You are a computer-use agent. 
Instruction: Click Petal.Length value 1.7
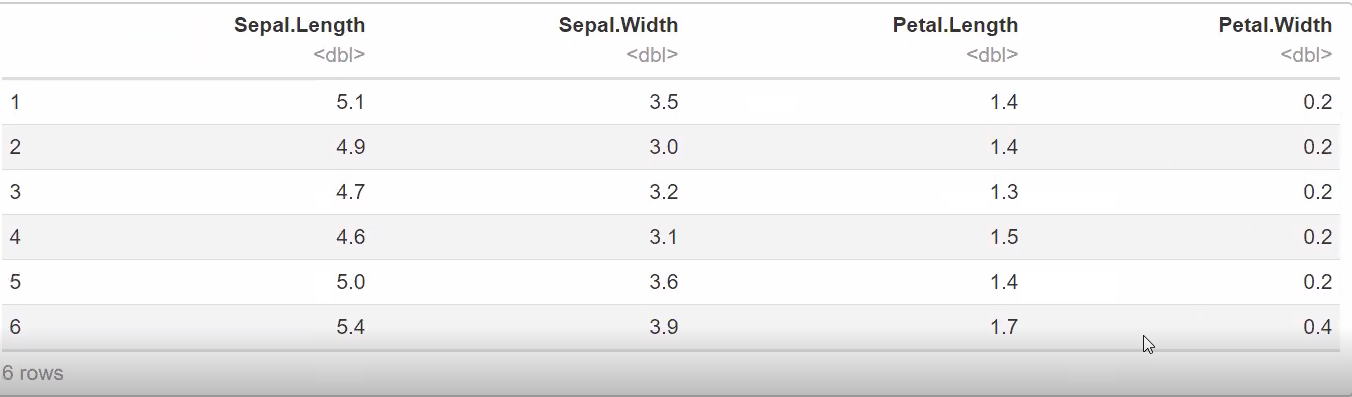pyautogui.click(x=1004, y=327)
